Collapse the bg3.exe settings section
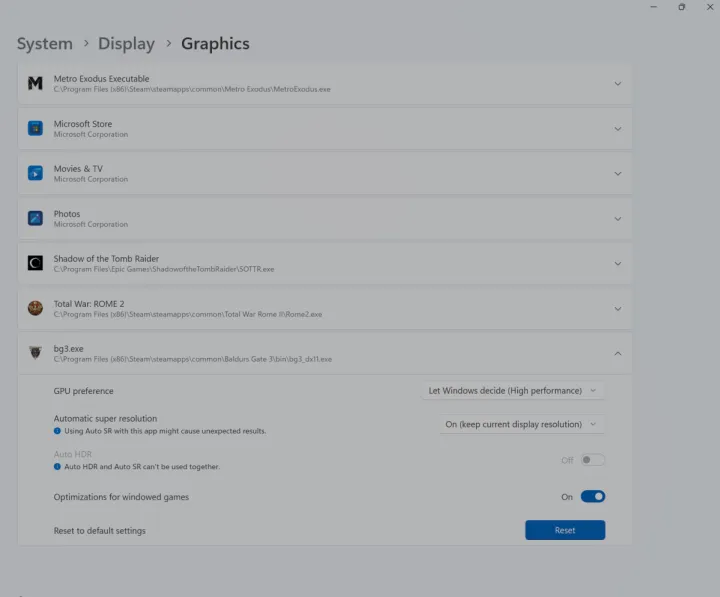The image size is (720, 597). click(x=617, y=353)
